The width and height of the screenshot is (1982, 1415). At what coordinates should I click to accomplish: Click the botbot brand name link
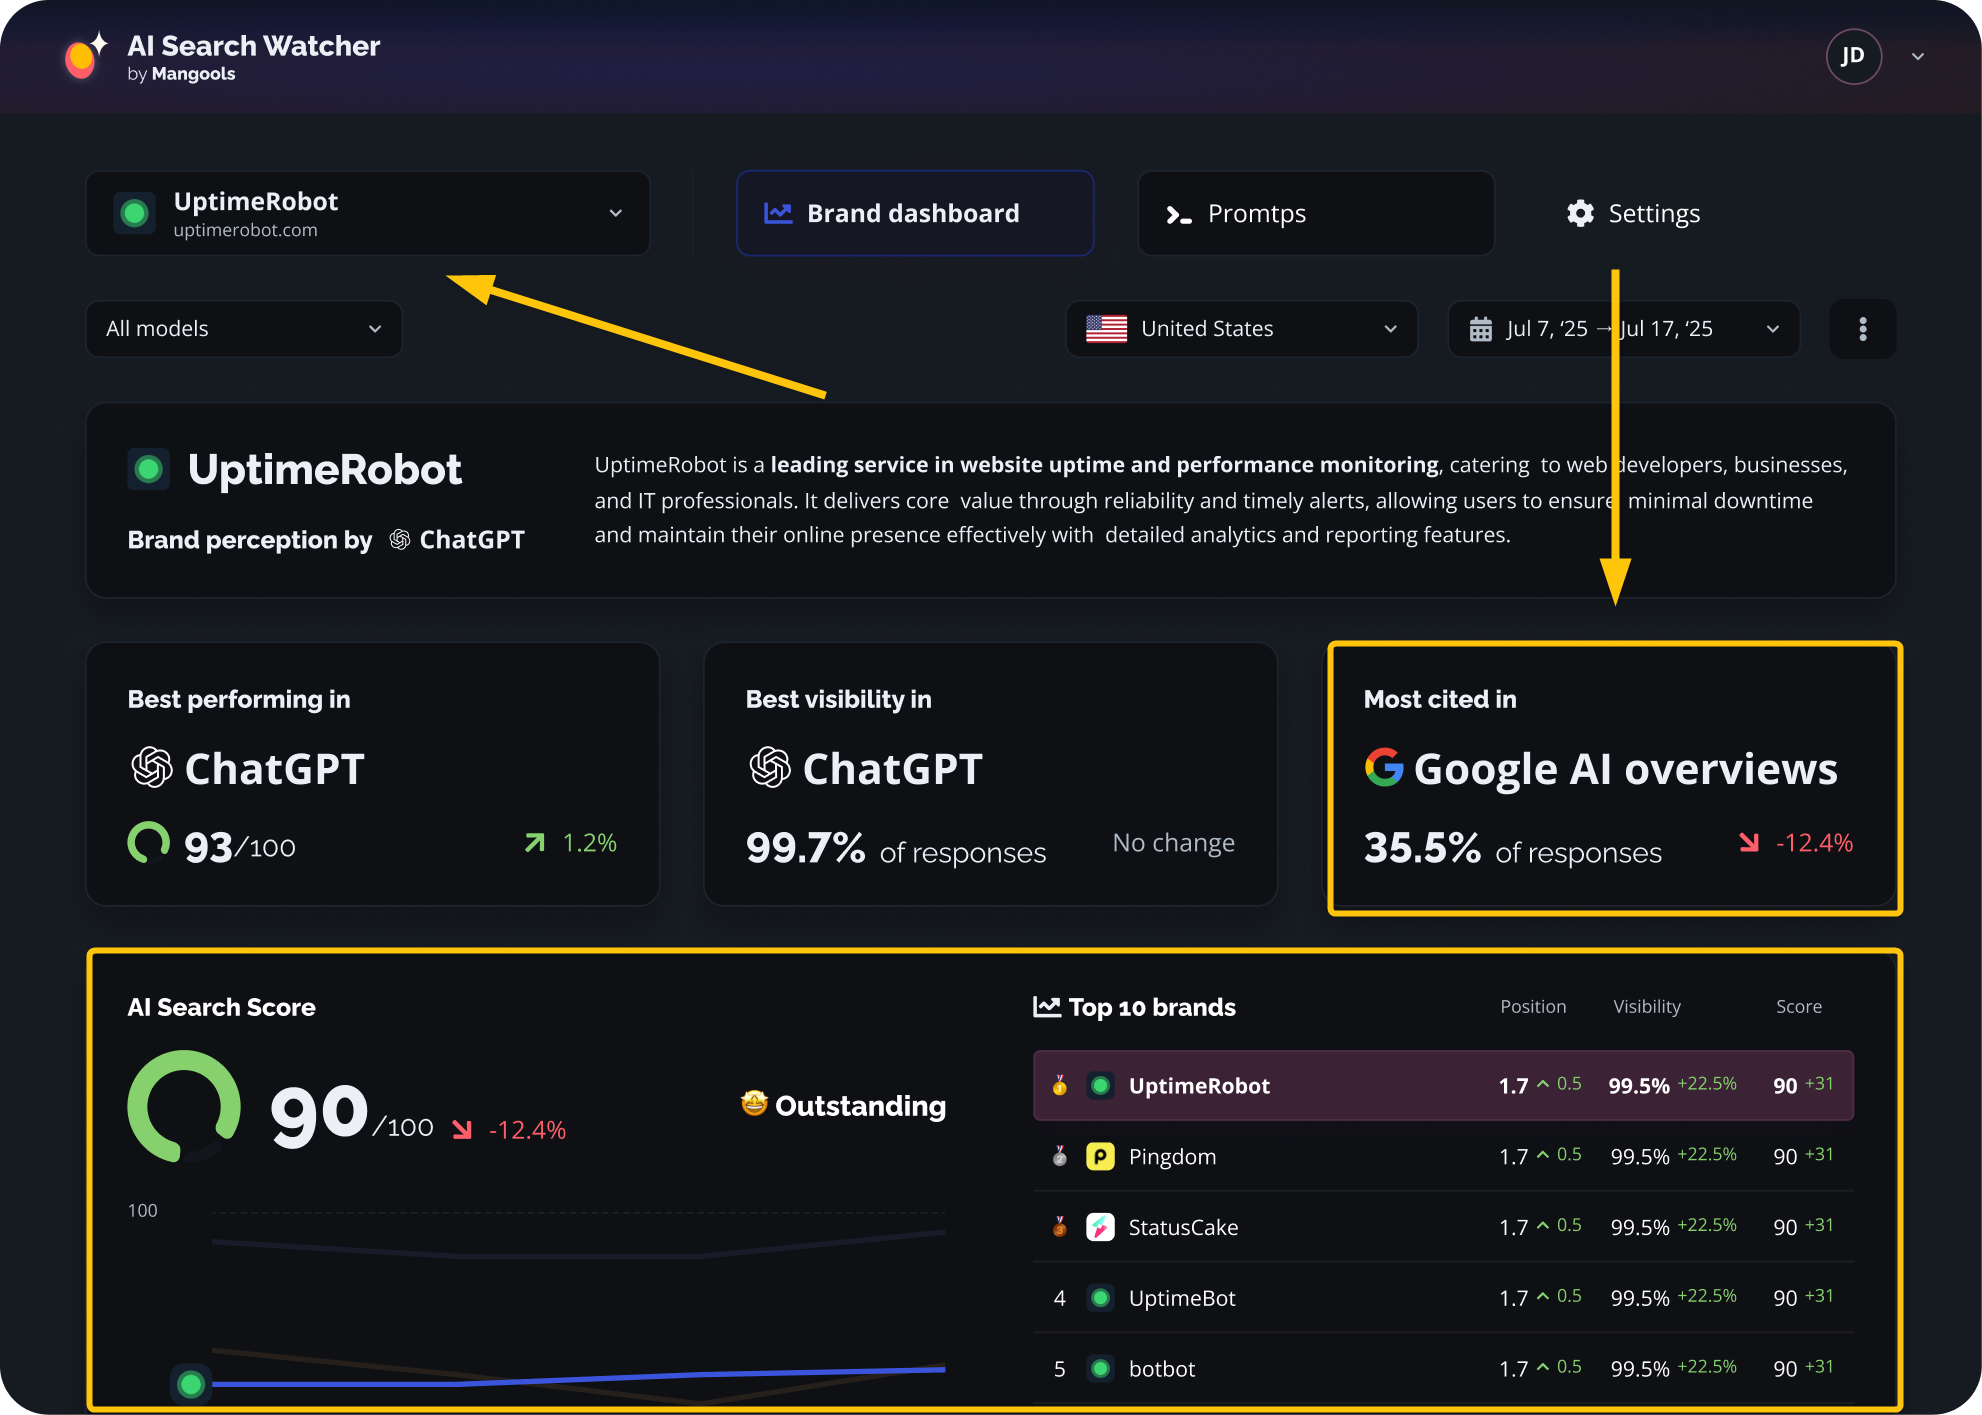1161,1369
